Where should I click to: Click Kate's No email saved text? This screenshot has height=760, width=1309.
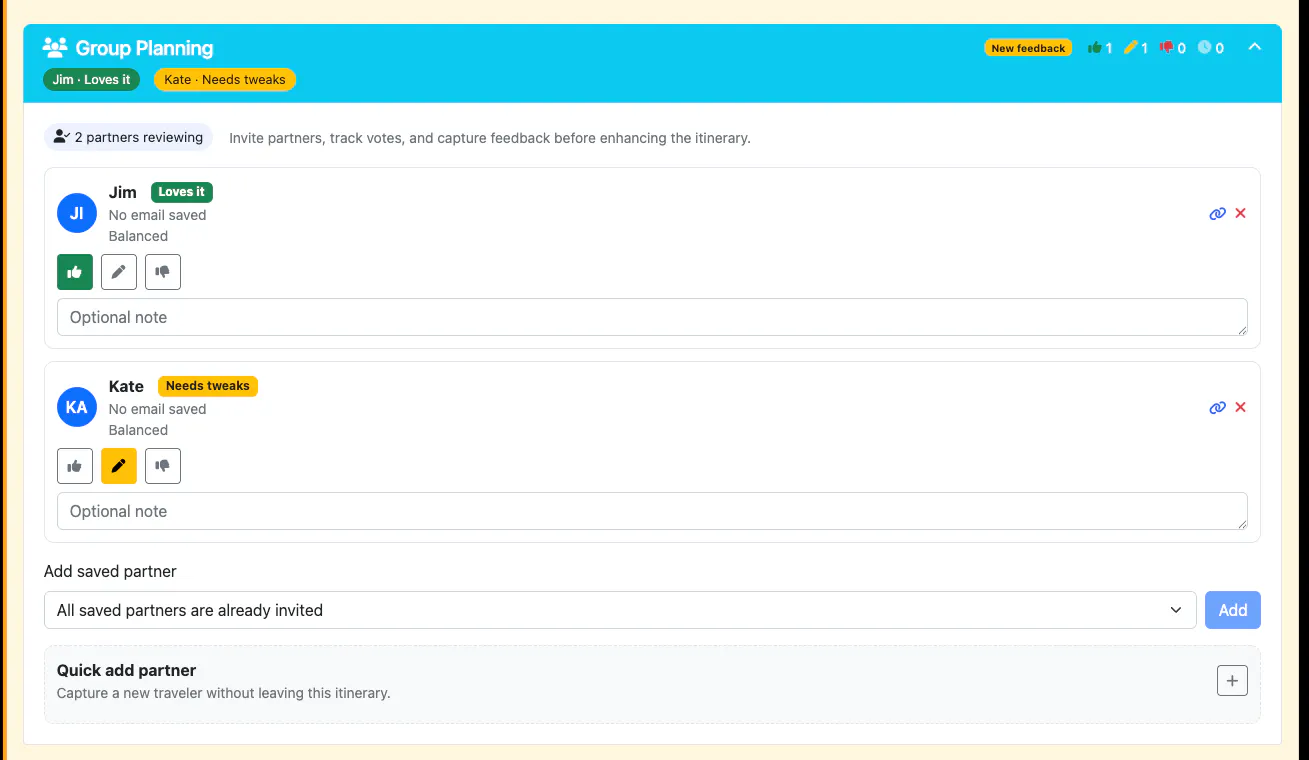(158, 409)
